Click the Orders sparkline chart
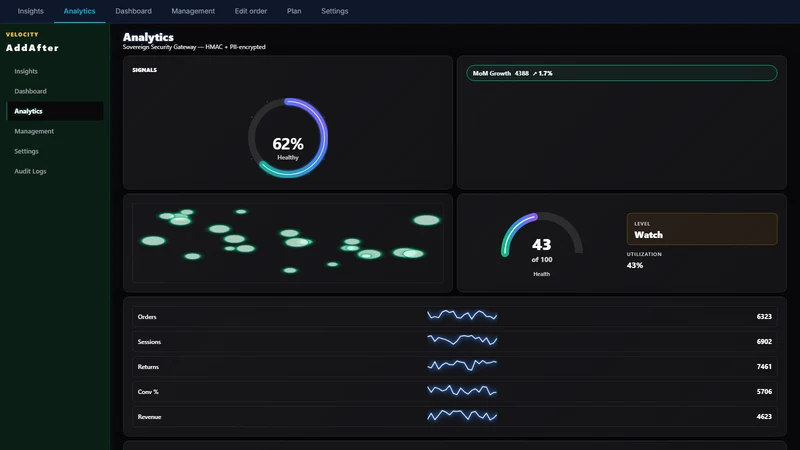Viewport: 800px width, 450px height. pyautogui.click(x=462, y=315)
